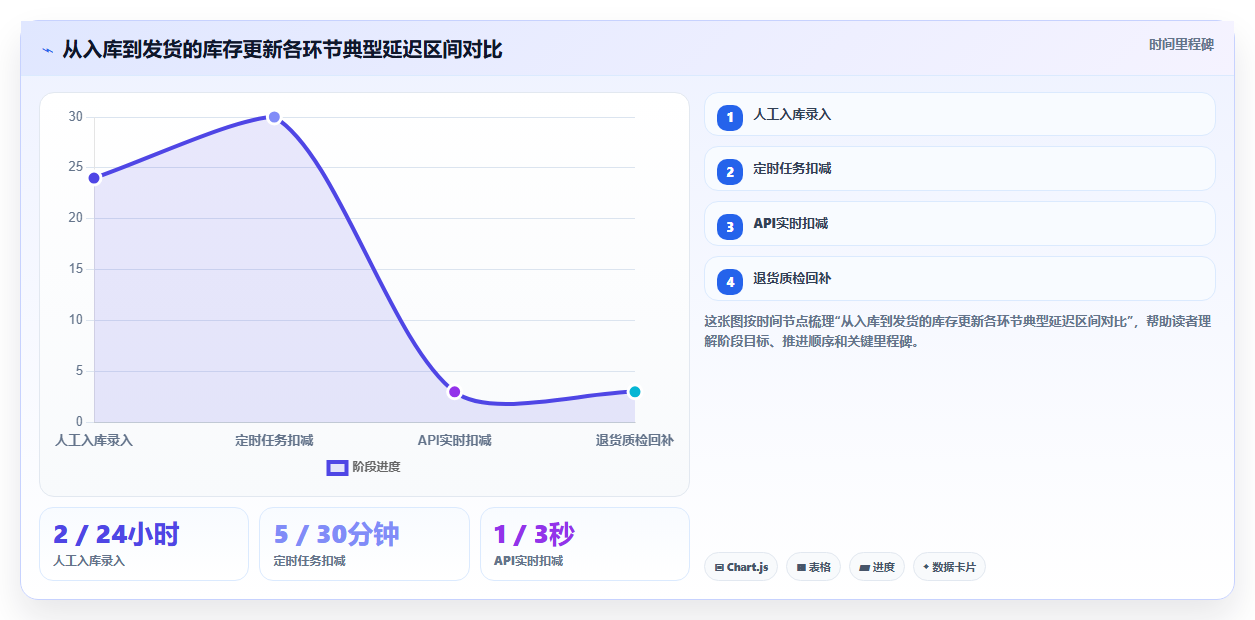Click the 2 / 24小时 stat card

point(144,544)
